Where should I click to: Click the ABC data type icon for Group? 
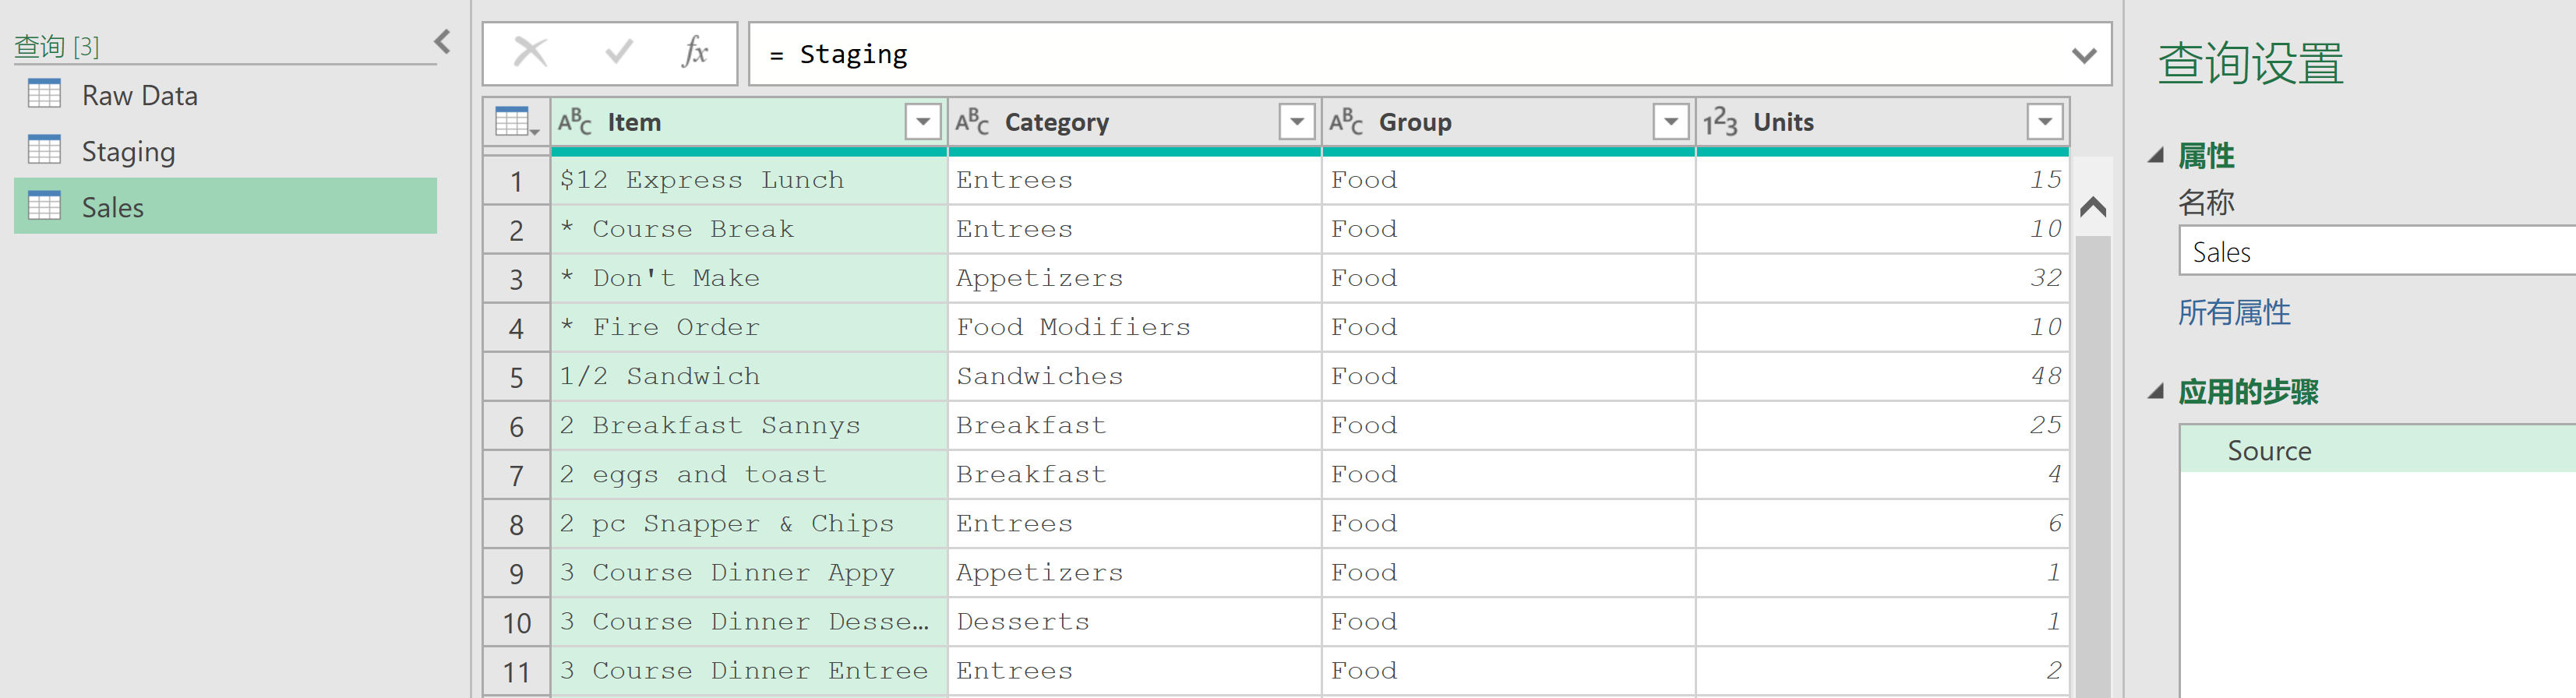(1345, 122)
